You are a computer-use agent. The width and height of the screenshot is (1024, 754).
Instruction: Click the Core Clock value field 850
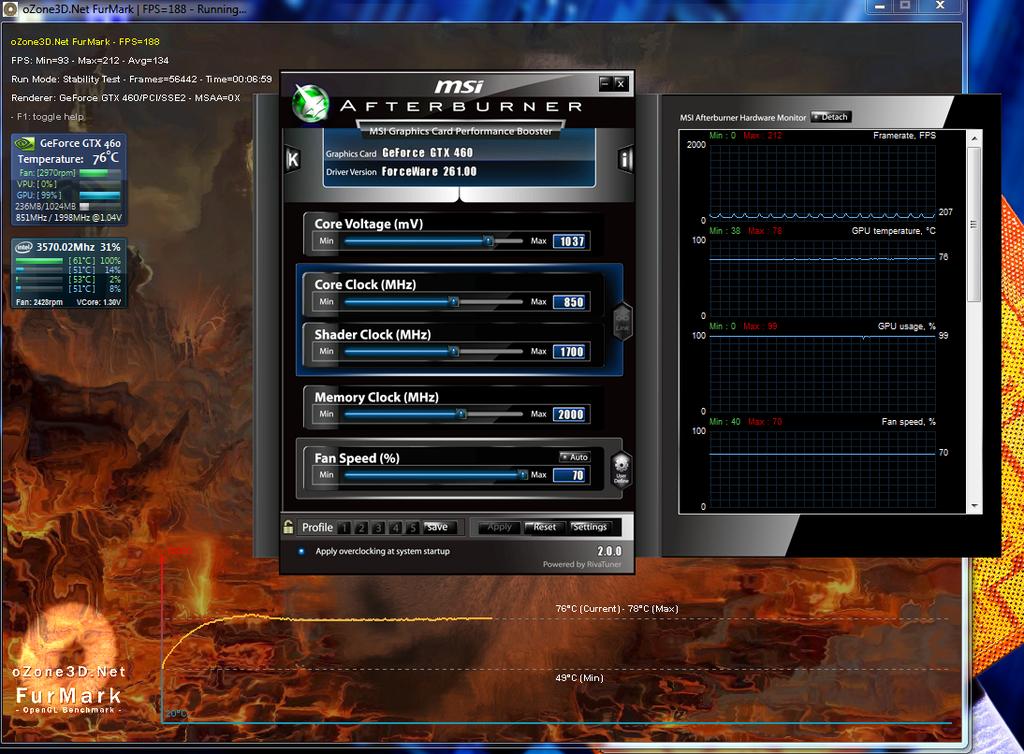571,302
